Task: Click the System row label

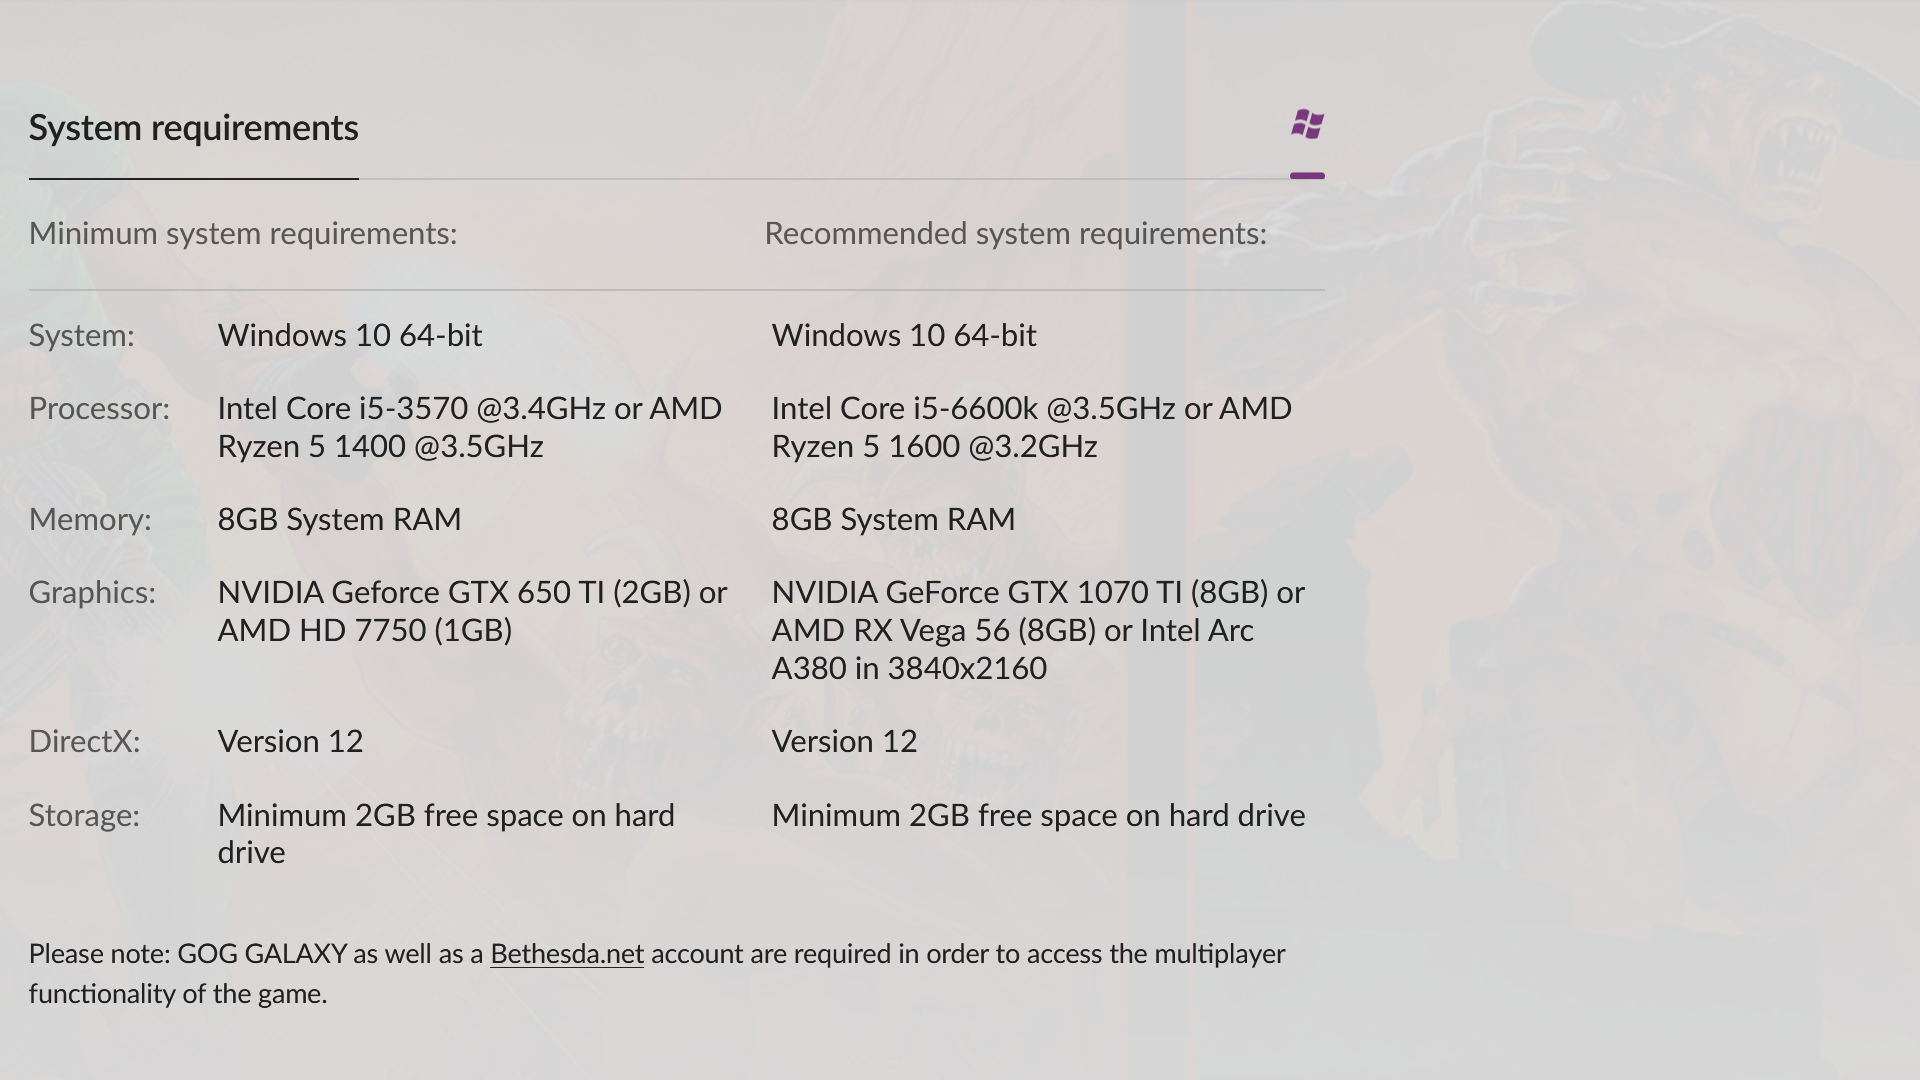Action: (x=81, y=336)
